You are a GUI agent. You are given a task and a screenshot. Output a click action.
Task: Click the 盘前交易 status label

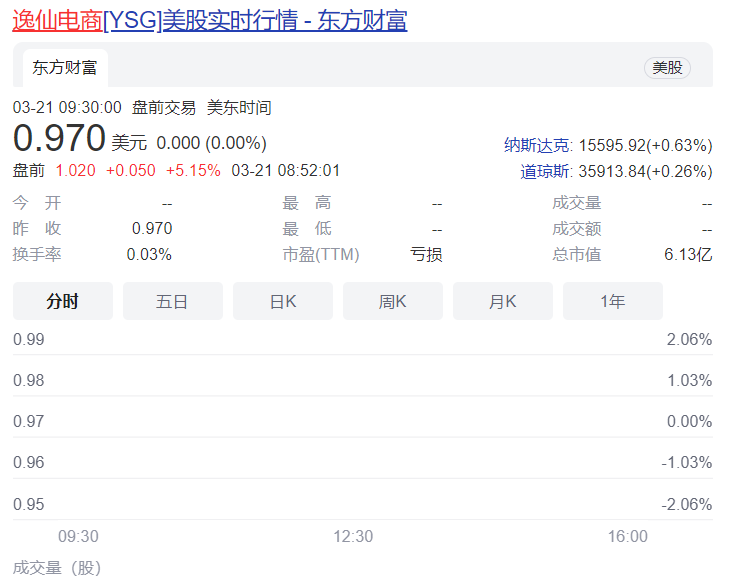point(164,107)
